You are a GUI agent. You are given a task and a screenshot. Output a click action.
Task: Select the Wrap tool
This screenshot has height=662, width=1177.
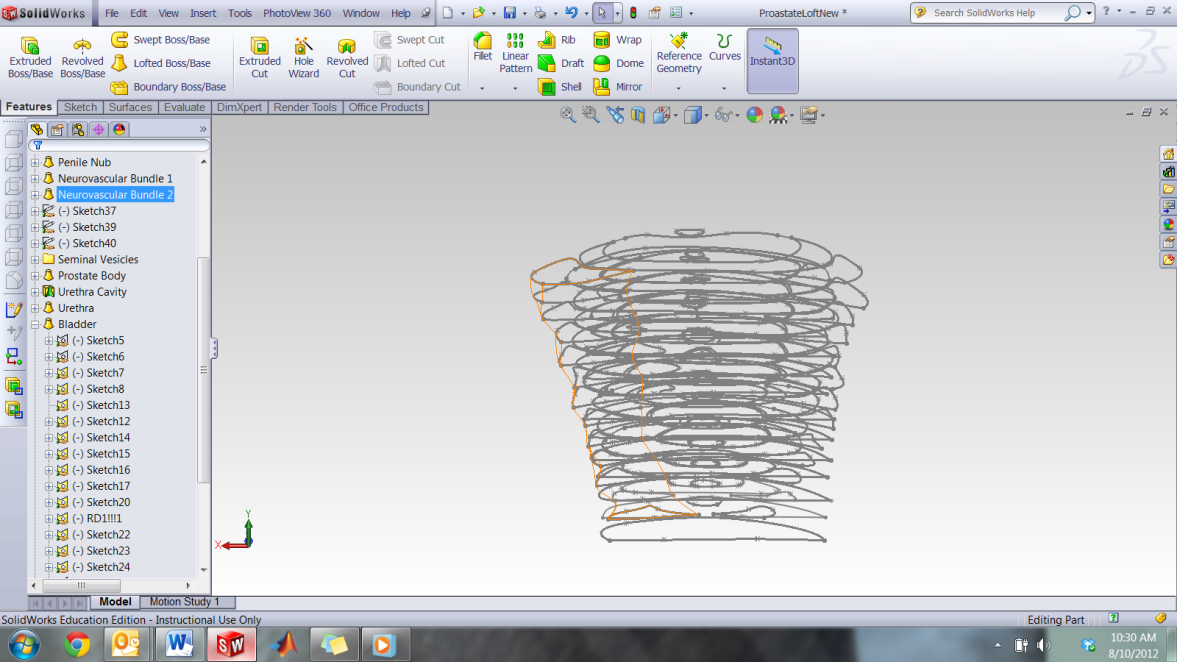[x=618, y=40]
